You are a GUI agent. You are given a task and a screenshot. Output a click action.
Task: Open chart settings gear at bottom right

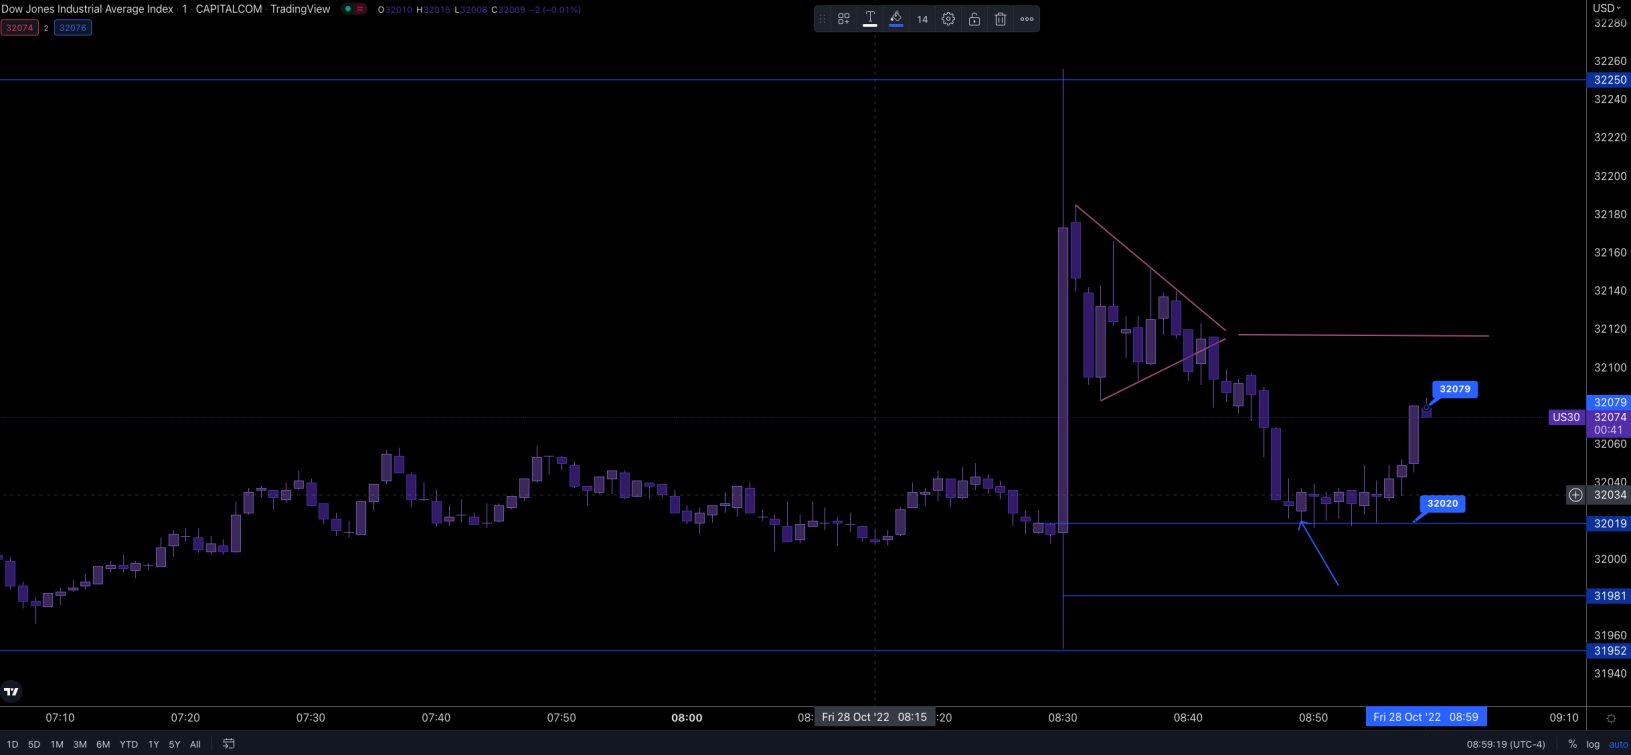click(1610, 718)
